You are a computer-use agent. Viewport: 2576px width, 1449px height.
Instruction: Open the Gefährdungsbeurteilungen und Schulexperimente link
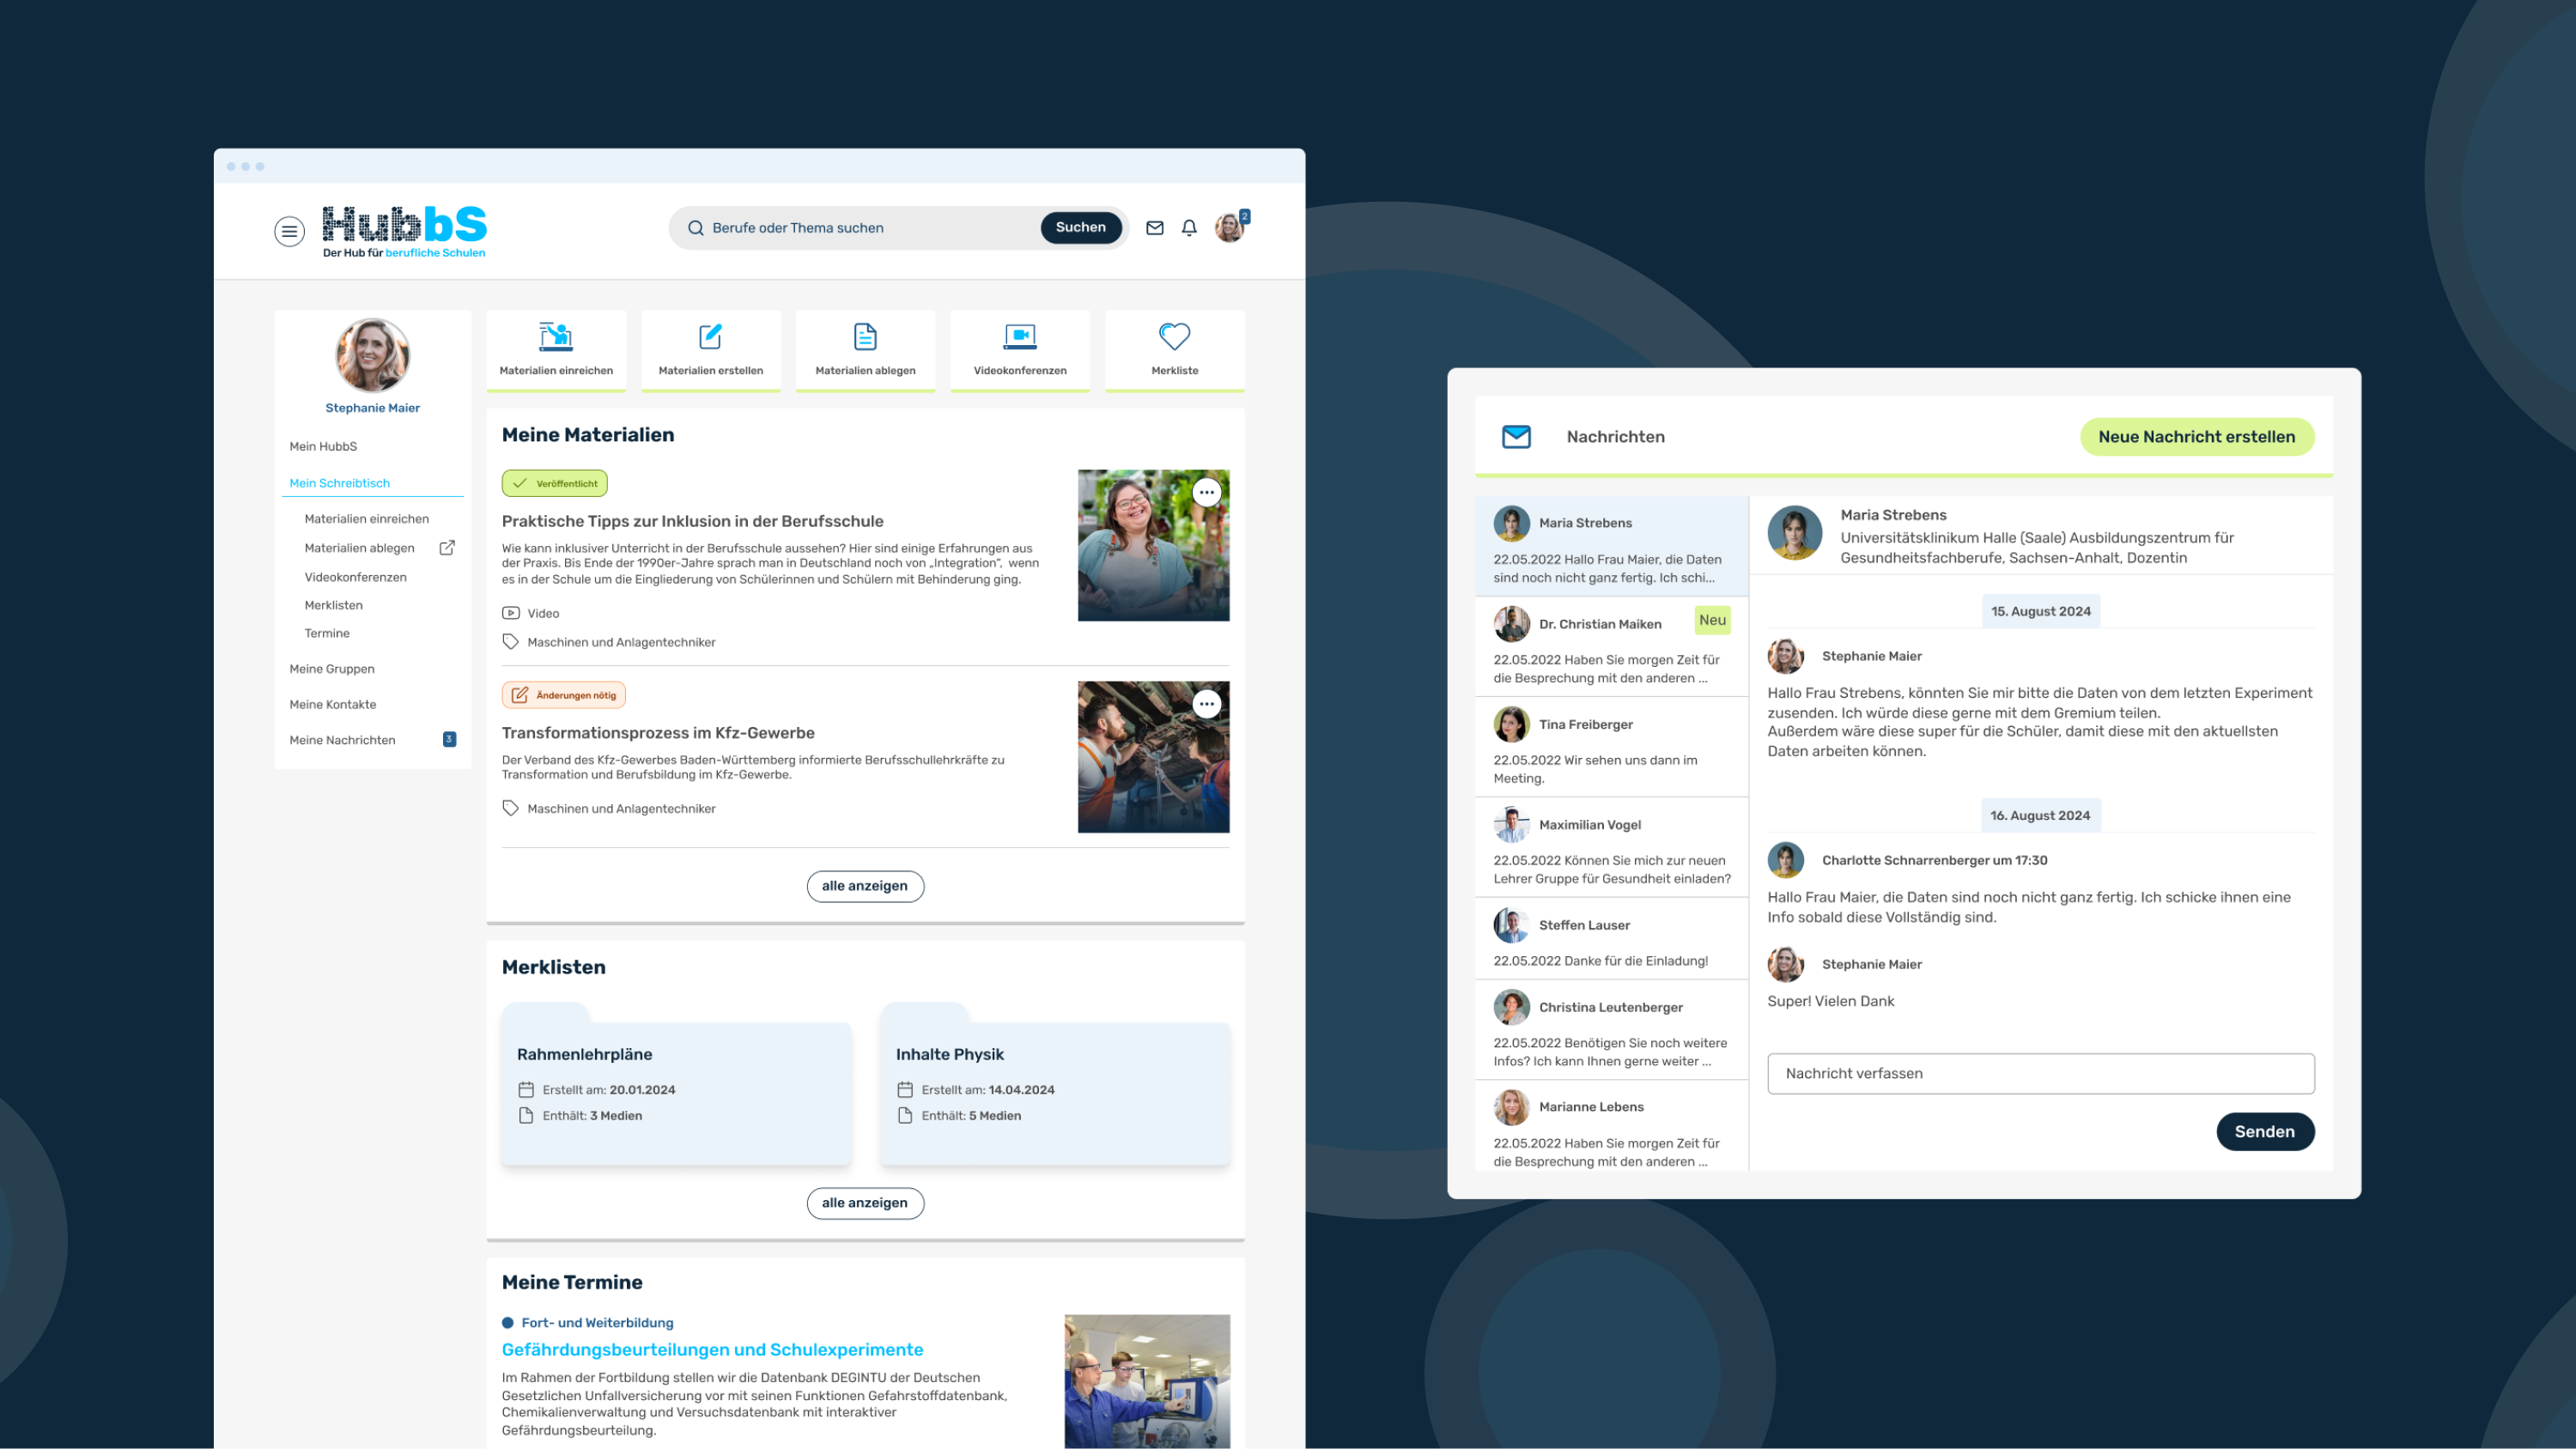tap(713, 1349)
